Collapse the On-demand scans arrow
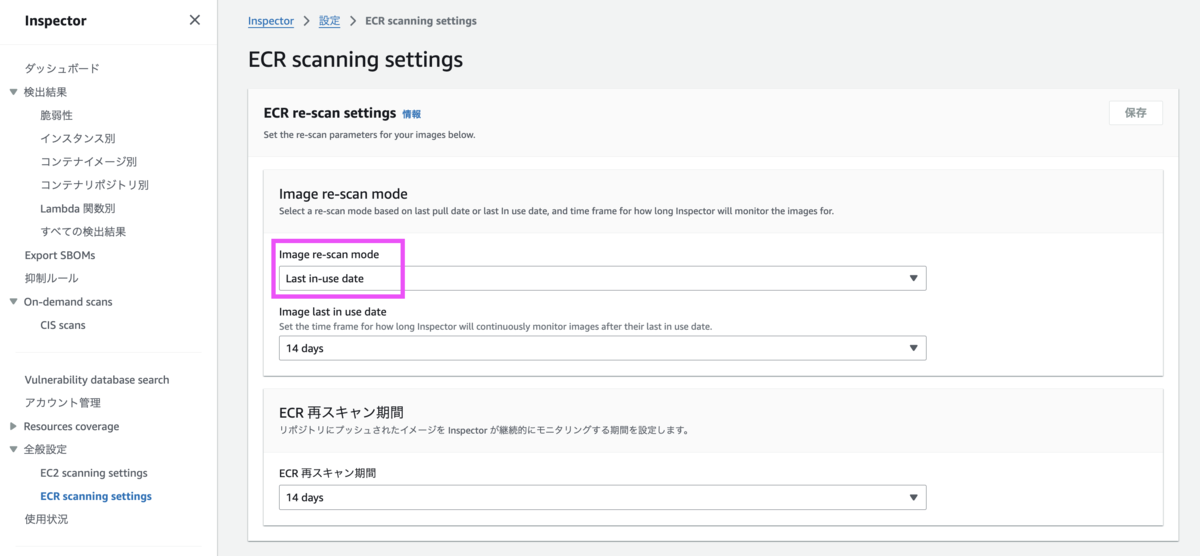This screenshot has width=1200, height=556. [13, 302]
